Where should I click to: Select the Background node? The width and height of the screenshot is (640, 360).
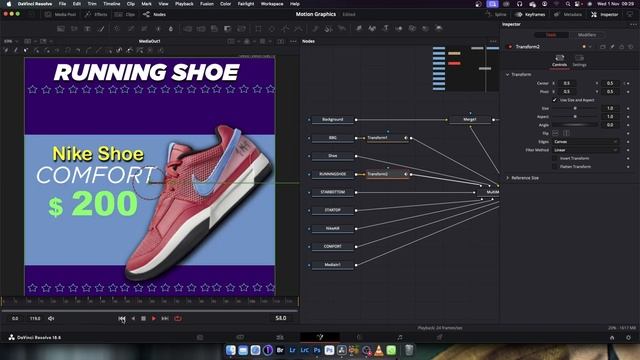pos(333,120)
